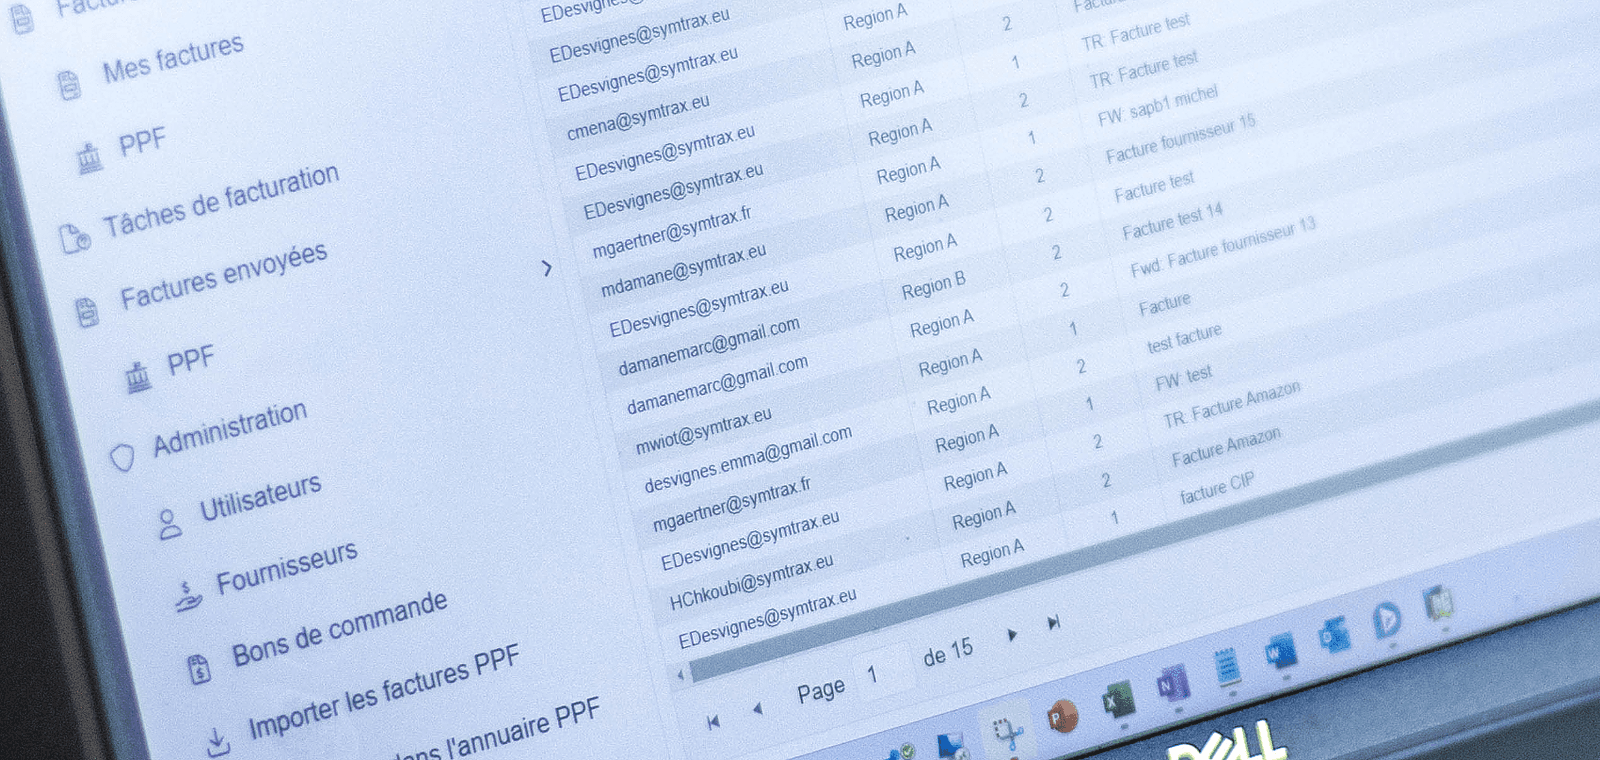The width and height of the screenshot is (1600, 760).
Task: Click the Bons de commande document icon
Action: 200,667
